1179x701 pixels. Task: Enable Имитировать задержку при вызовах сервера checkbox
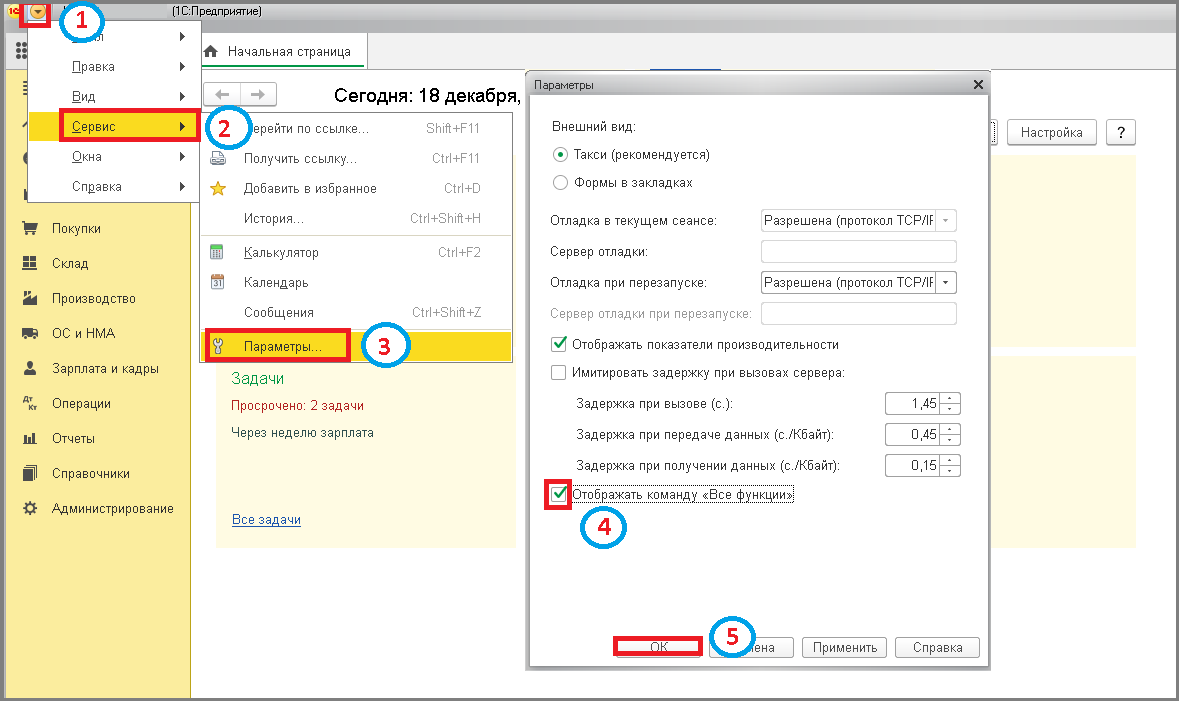[559, 372]
